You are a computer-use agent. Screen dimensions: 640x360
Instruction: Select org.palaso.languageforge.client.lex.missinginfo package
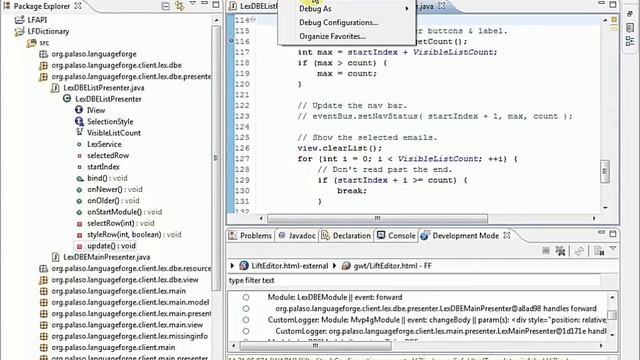[x=129, y=336]
